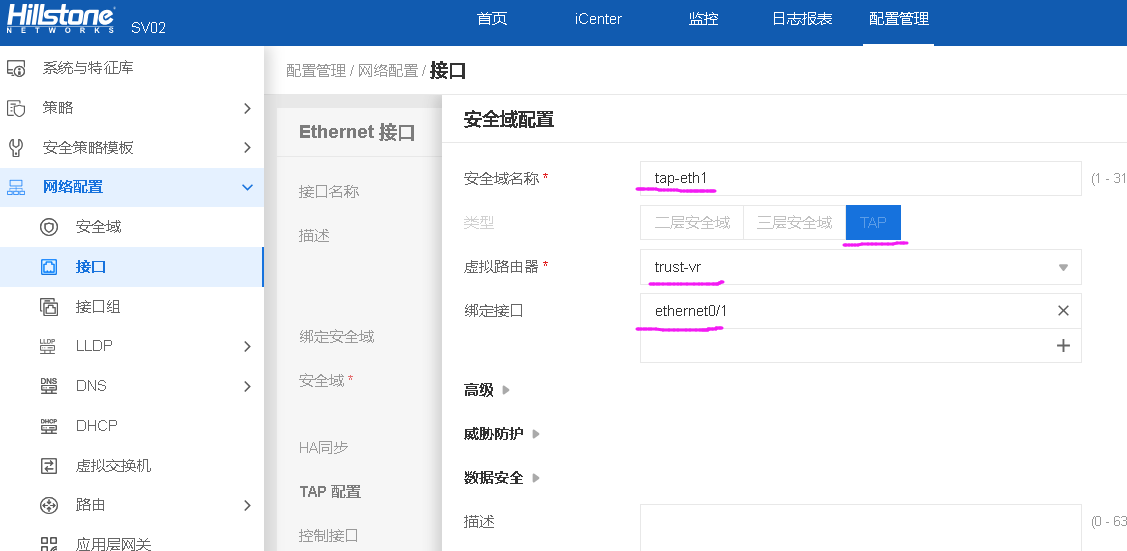Click the 安全域名称 input field

(860, 178)
